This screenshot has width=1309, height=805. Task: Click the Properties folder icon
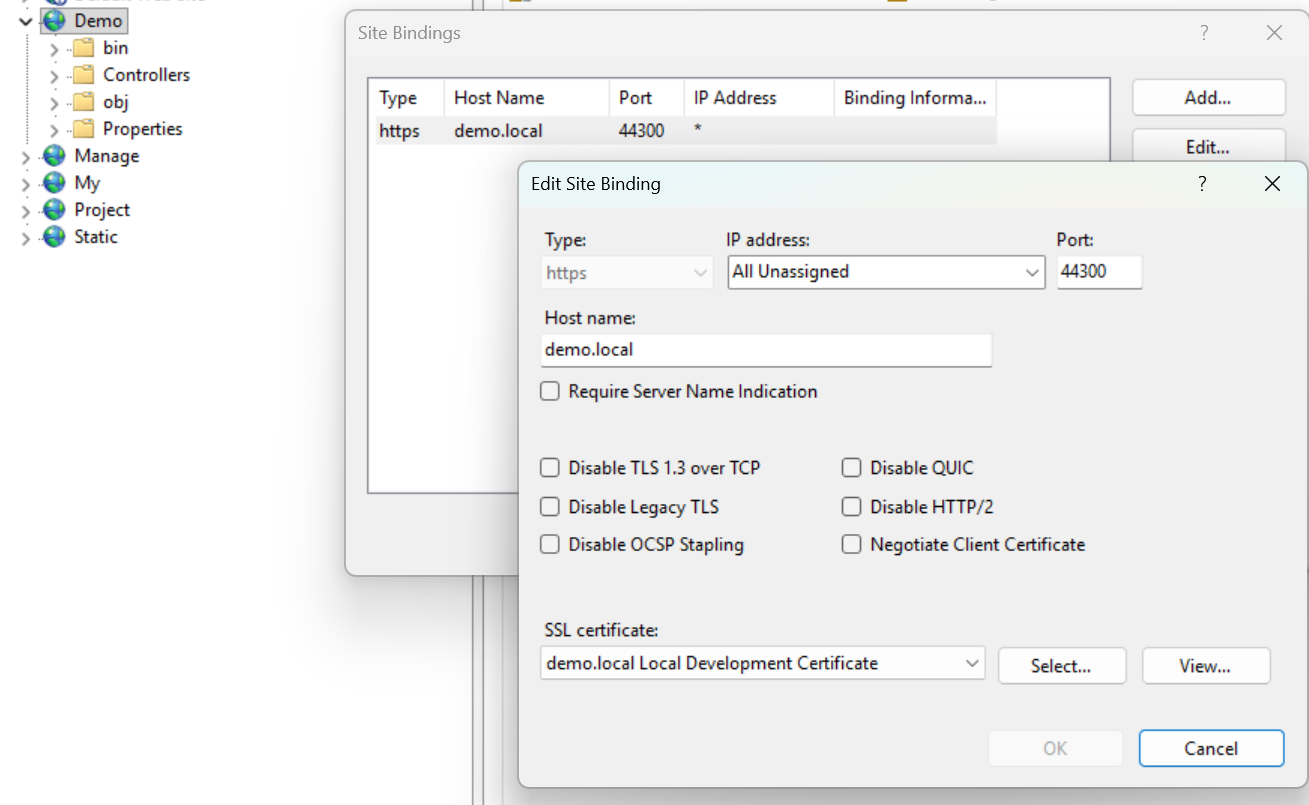coord(84,128)
